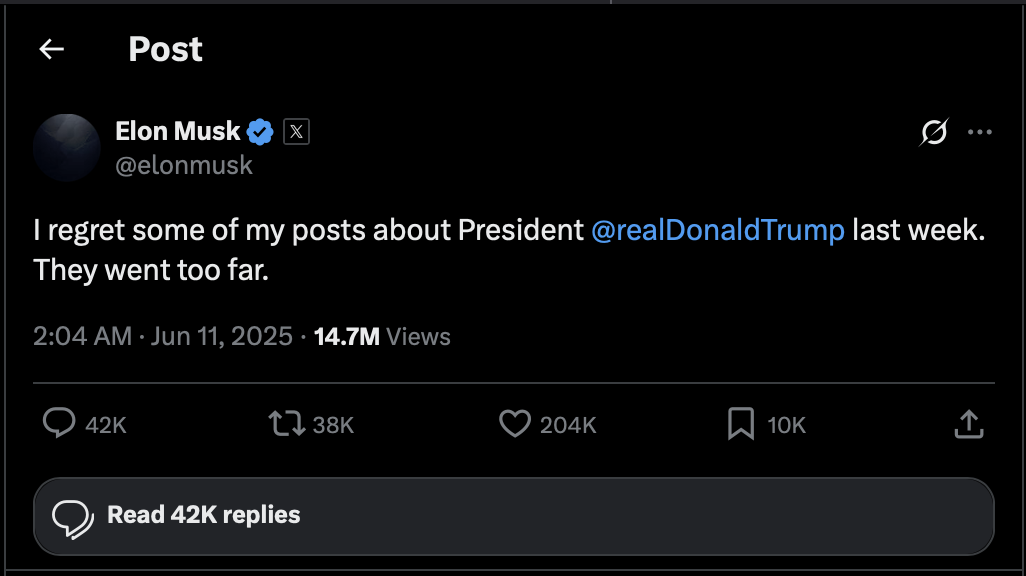
Task: Click the 2:04 AM Jun 11, 2025 timestamp
Action: (163, 336)
